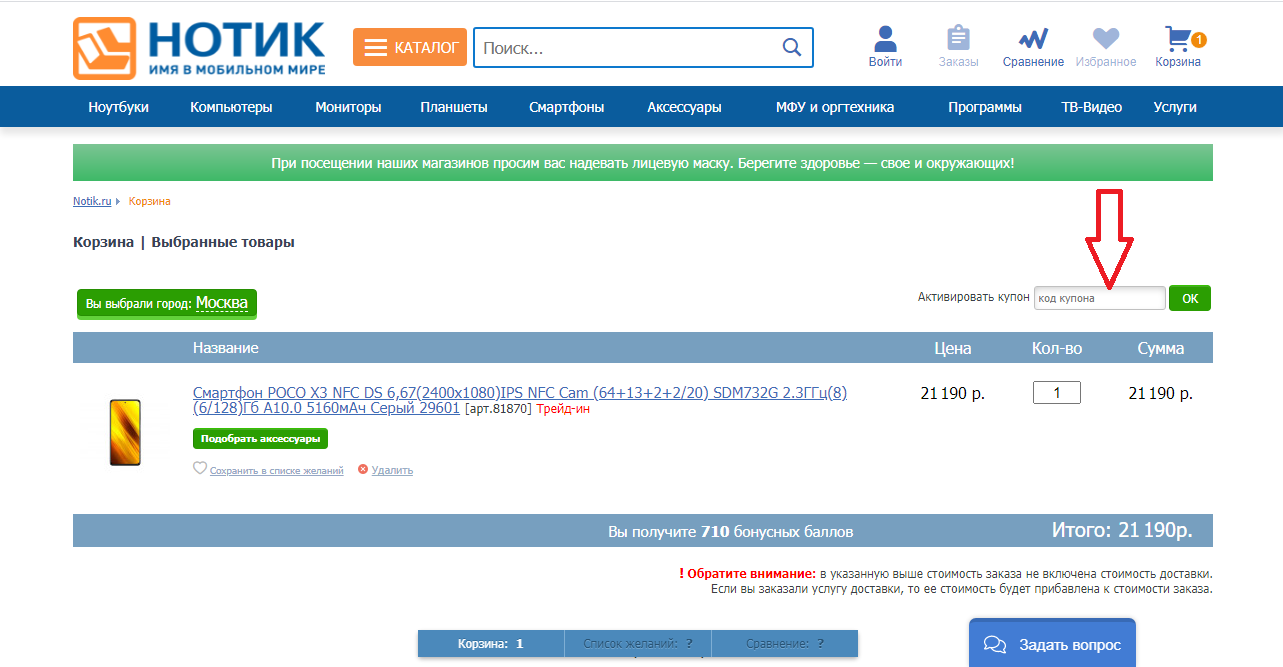1283x667 pixels.
Task: Click the Итого: 21 190р. total
Action: tap(1122, 530)
